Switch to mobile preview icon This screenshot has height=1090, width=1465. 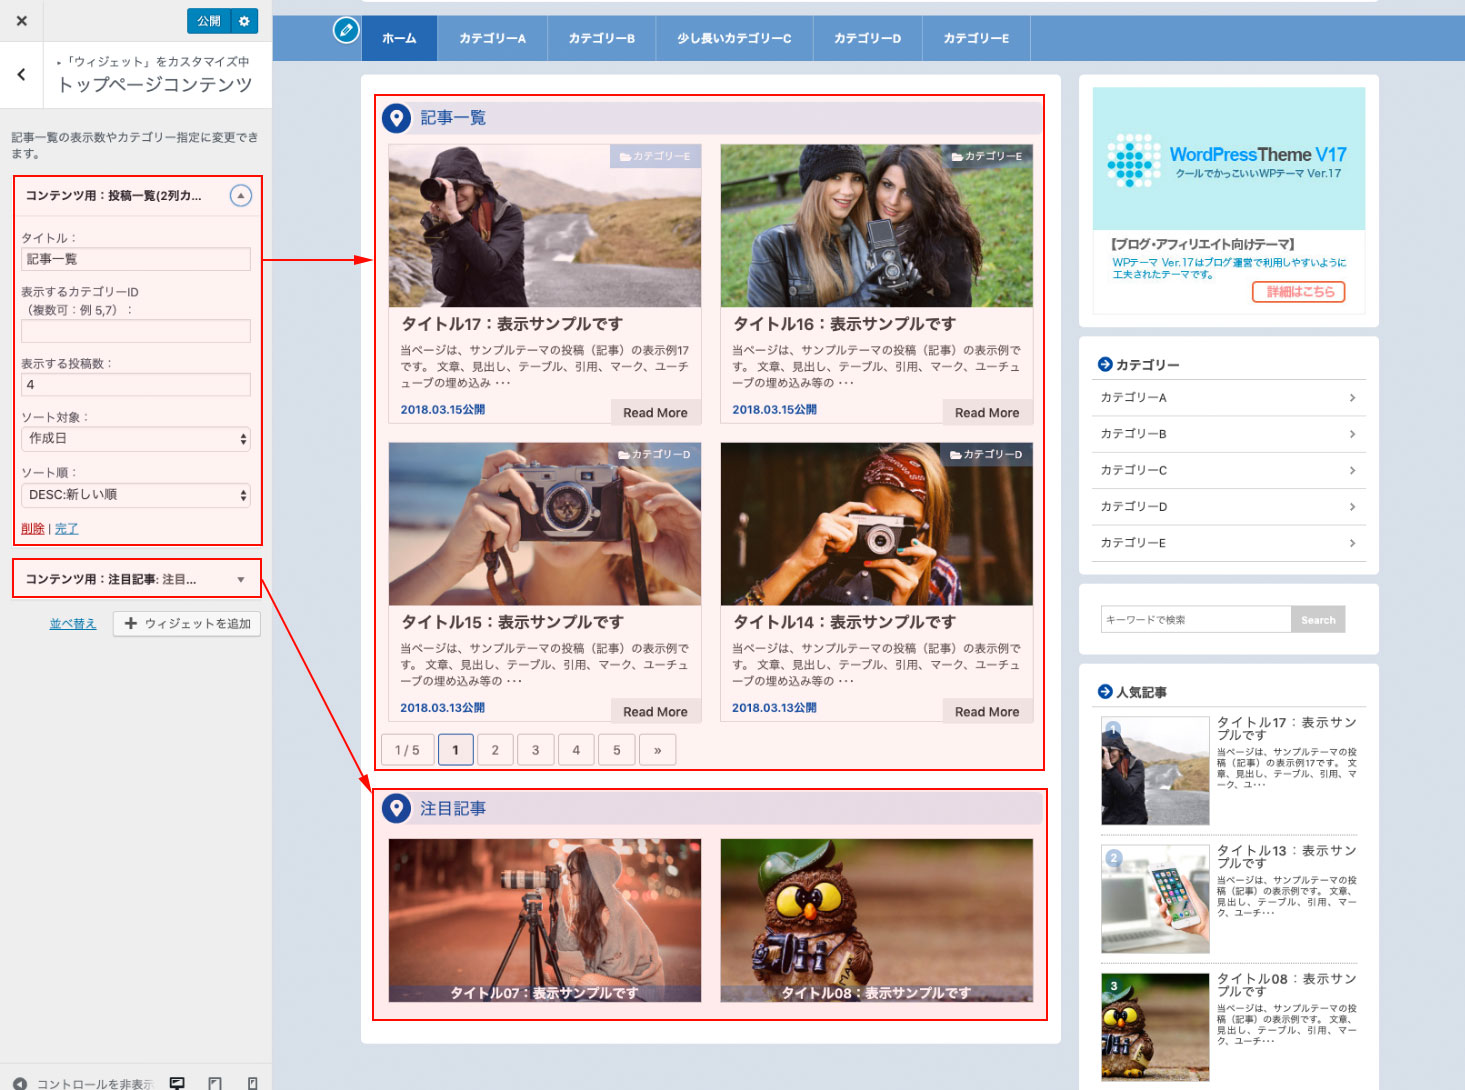pyautogui.click(x=252, y=1083)
